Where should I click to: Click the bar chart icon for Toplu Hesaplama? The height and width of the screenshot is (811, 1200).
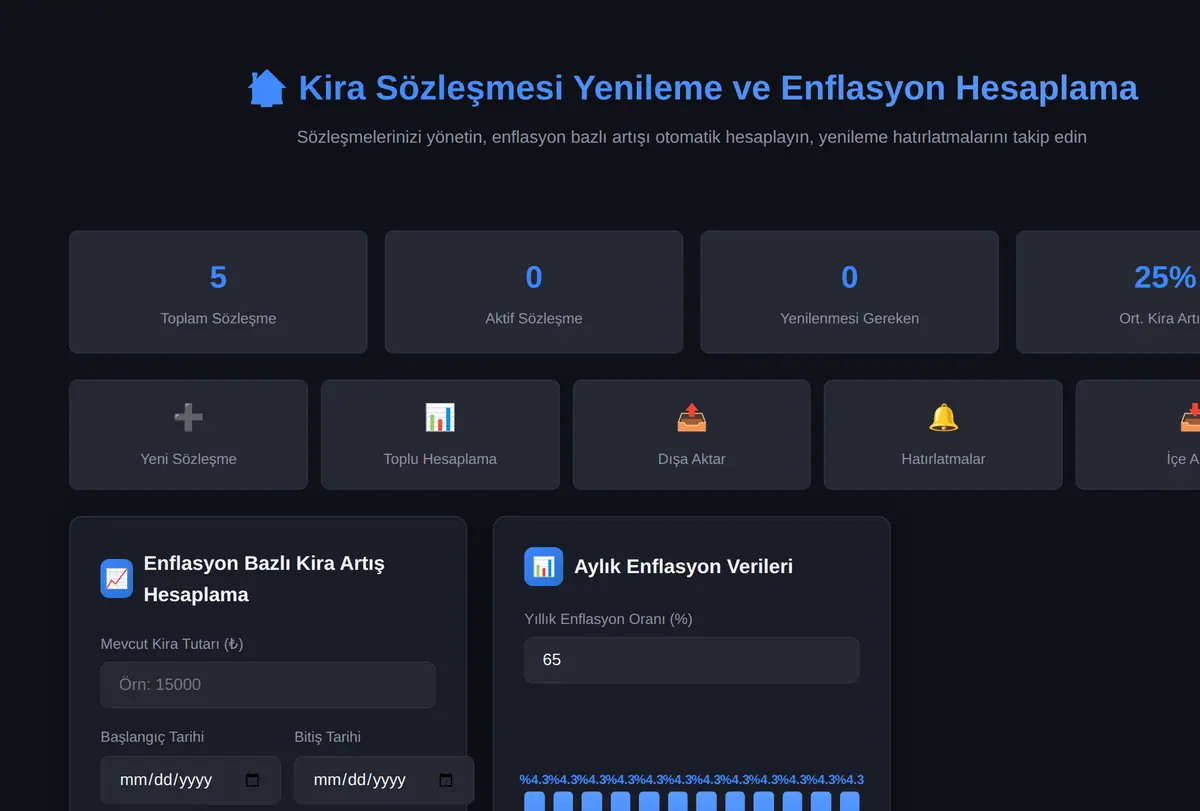coord(440,417)
